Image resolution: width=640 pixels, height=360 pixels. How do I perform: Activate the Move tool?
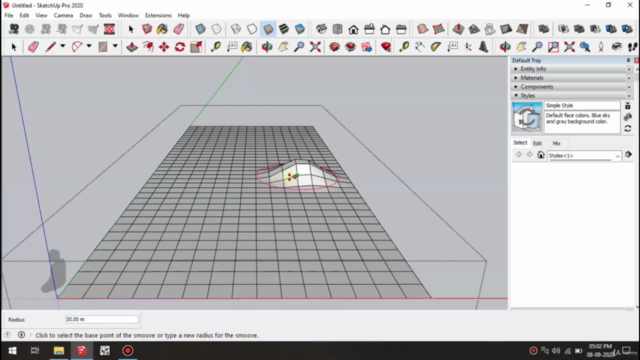coord(164,47)
